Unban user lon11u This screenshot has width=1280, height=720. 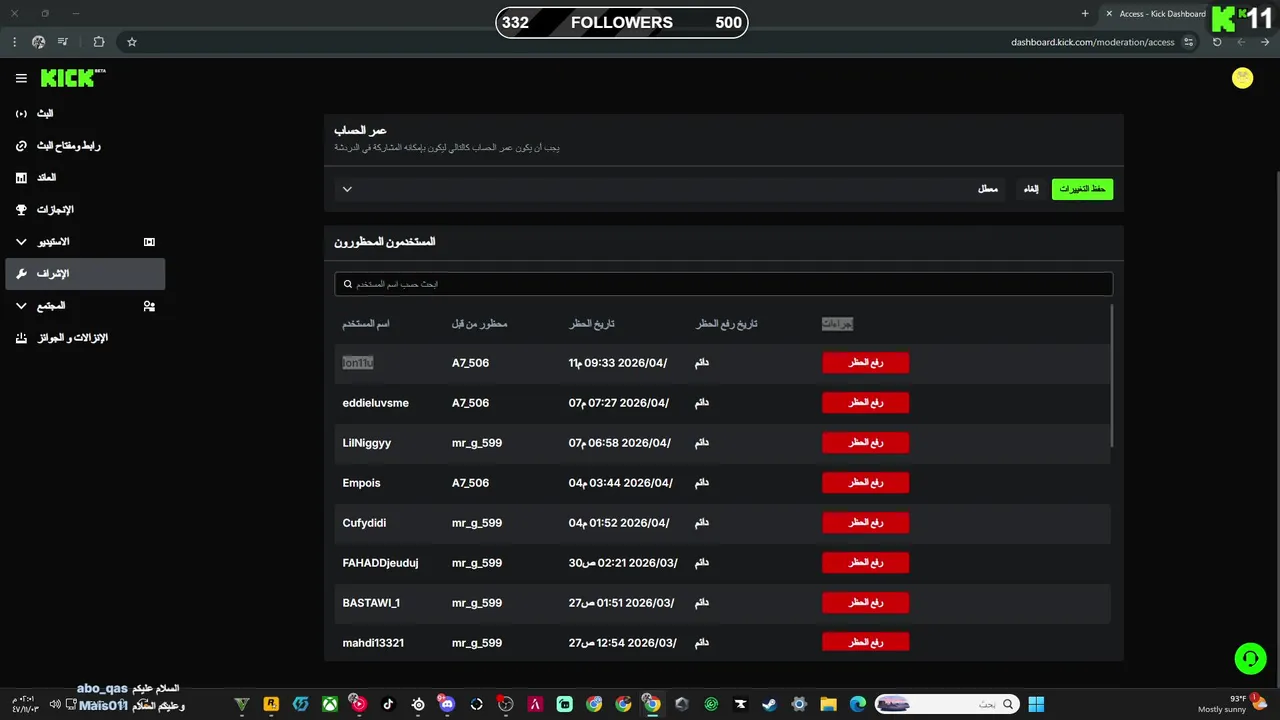(x=865, y=363)
